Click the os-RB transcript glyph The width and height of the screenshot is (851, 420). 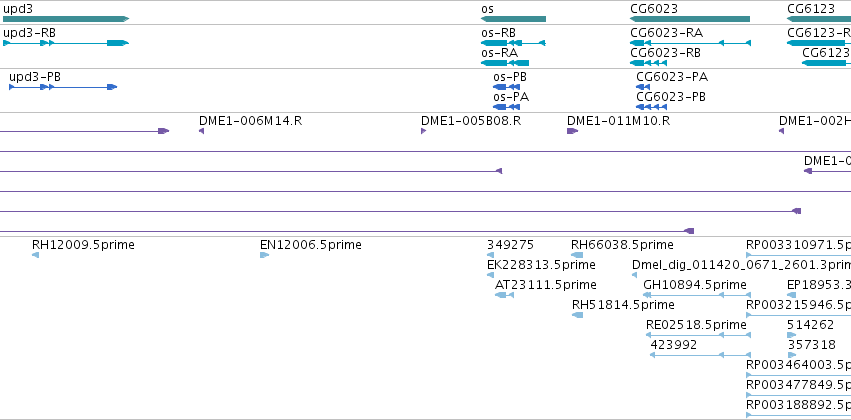click(x=513, y=43)
